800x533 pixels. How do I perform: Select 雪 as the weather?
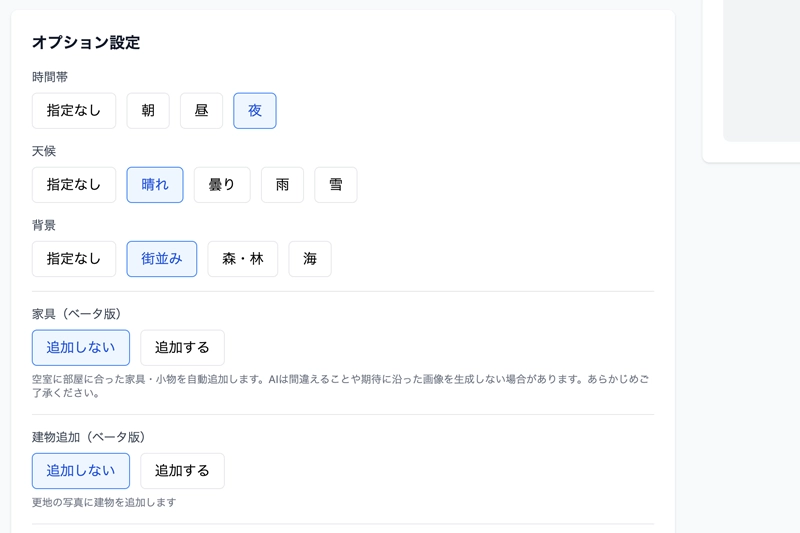coord(336,185)
